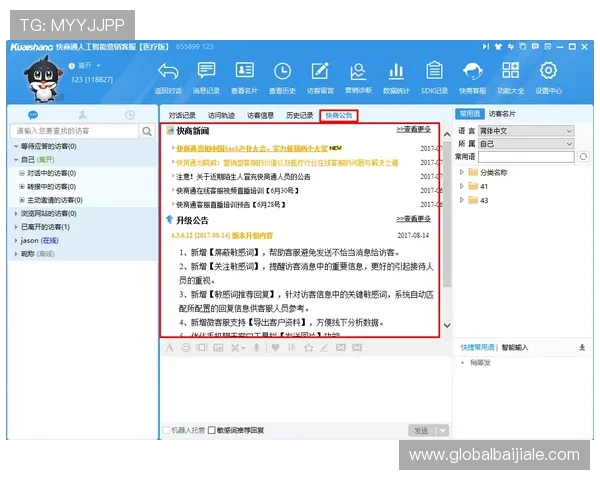
Task: Click the visitor search input field
Action: coord(74,131)
